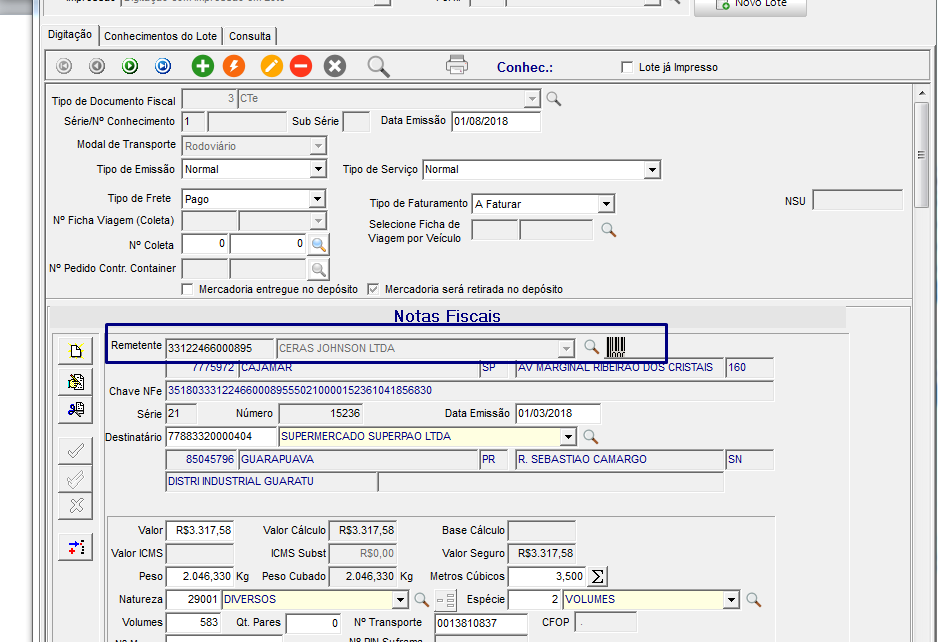Click the sigma button next to Metros Cúbicos
938x642 pixels.
(597, 577)
